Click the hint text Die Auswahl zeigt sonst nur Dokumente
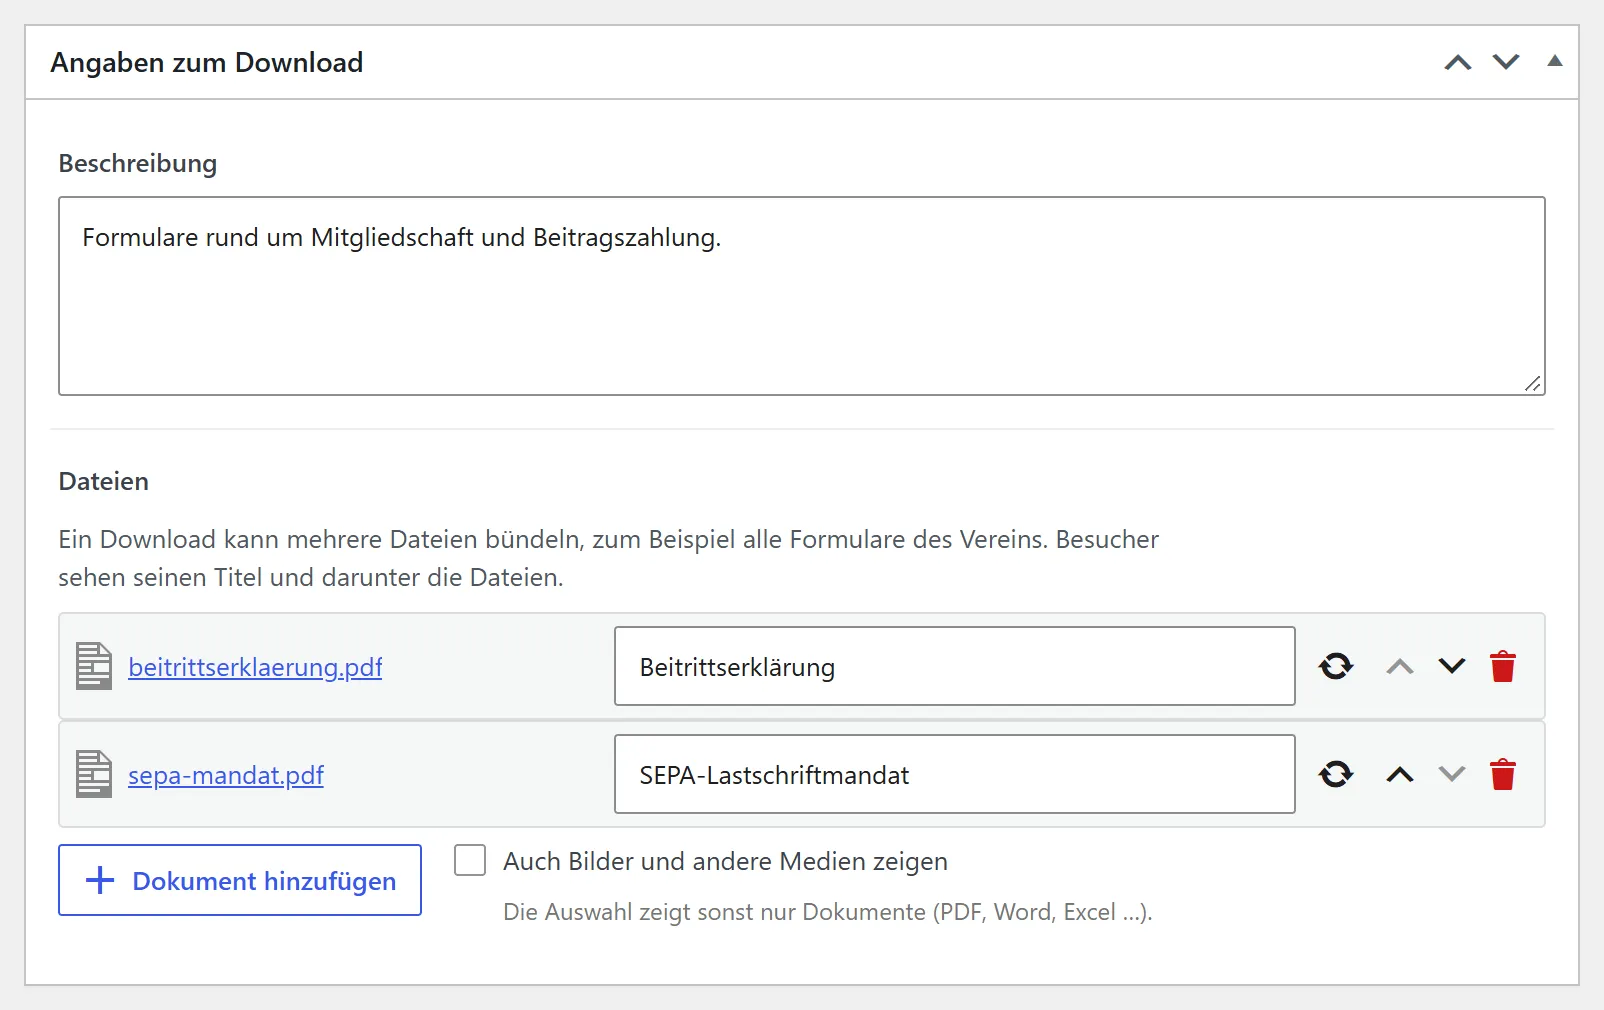The image size is (1604, 1010). 828,912
